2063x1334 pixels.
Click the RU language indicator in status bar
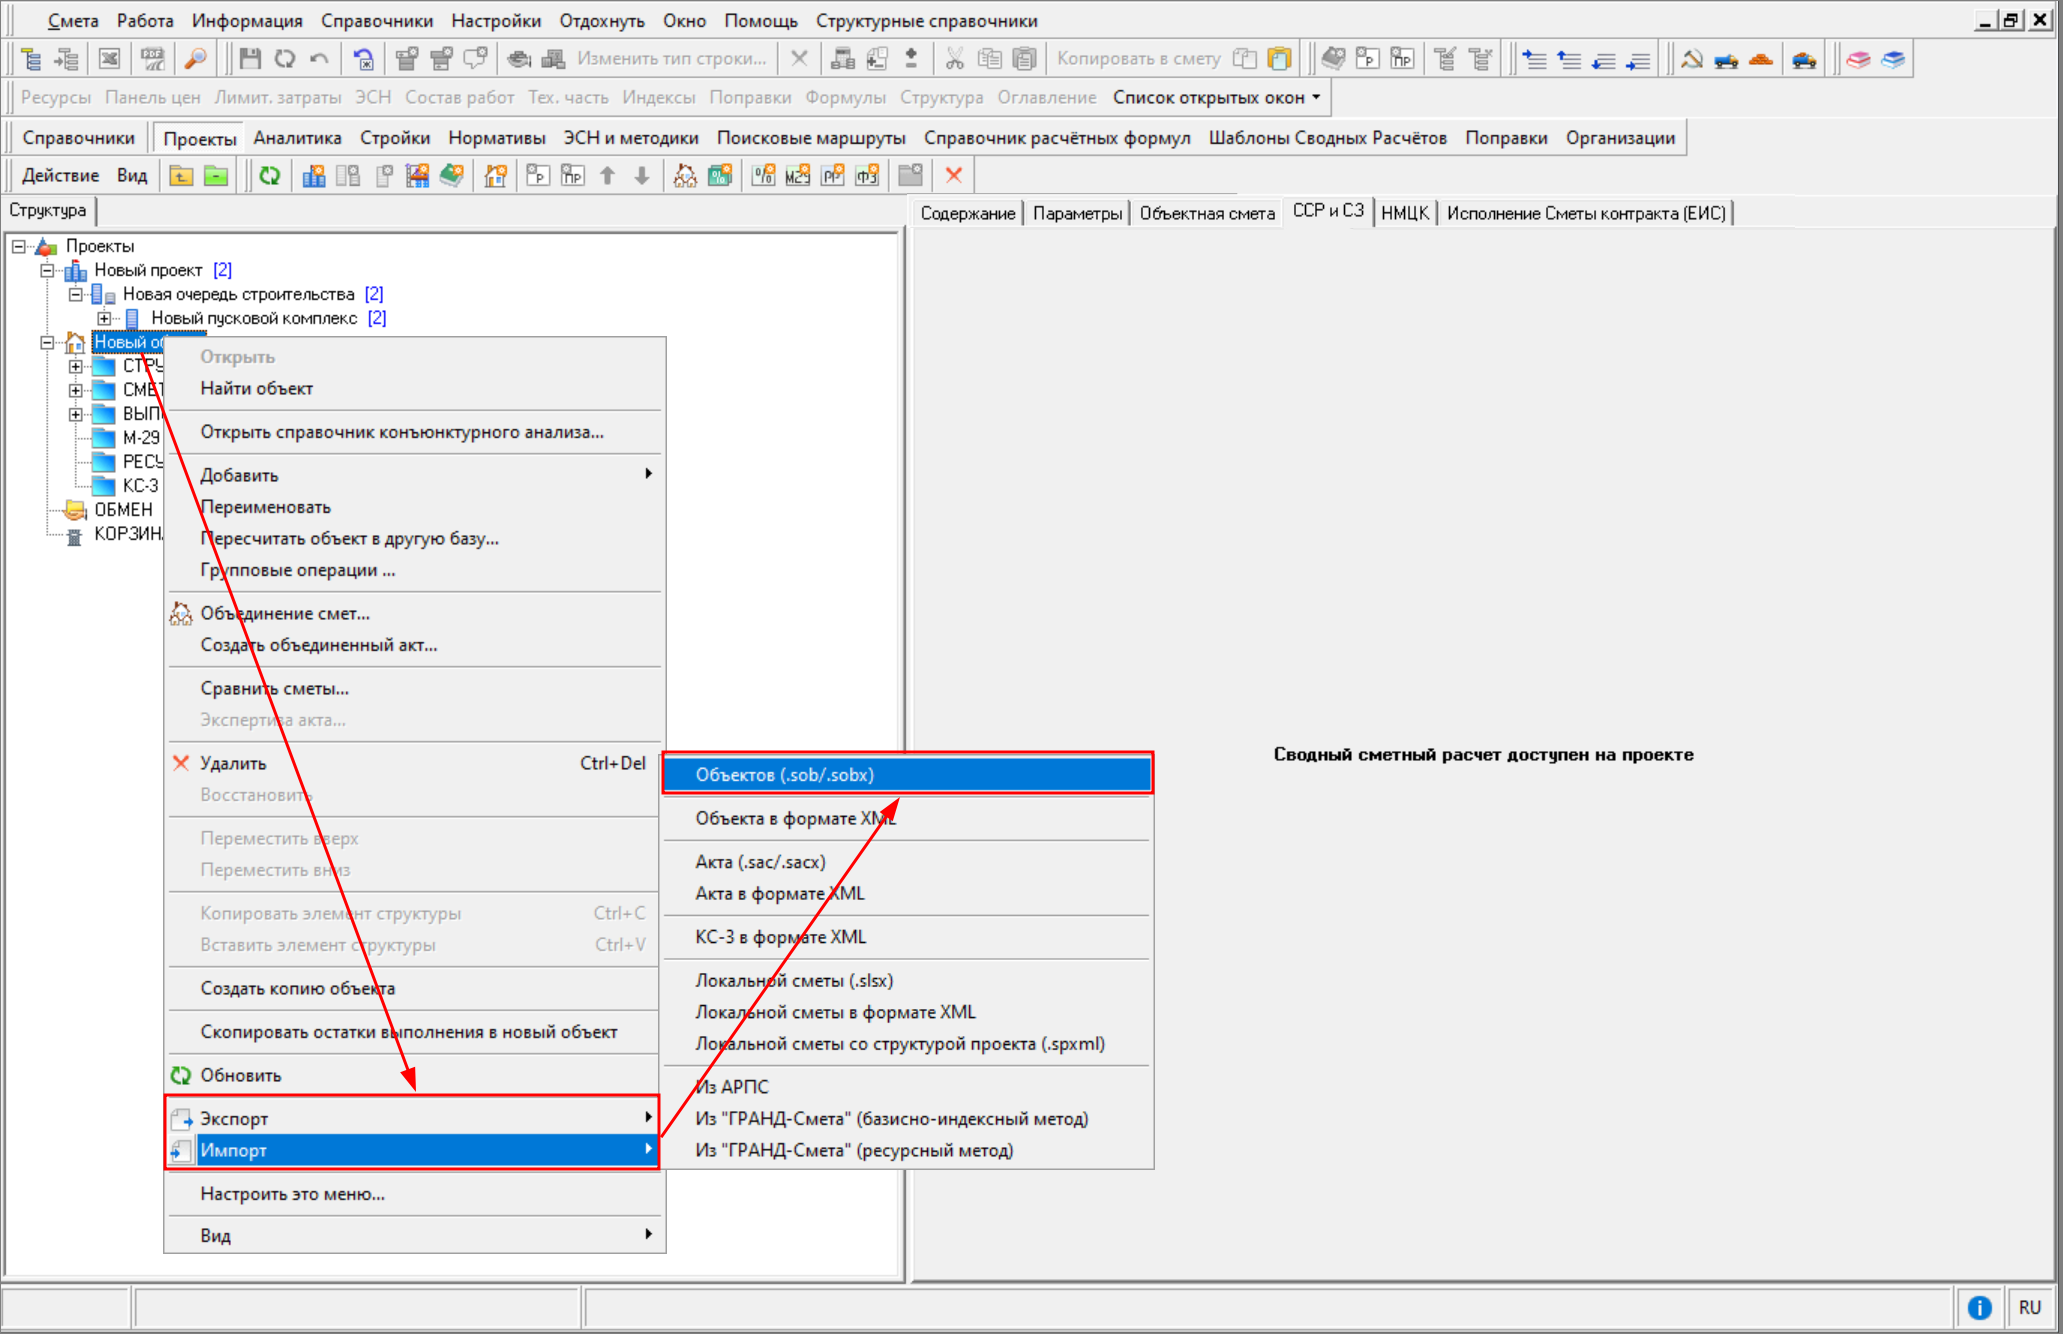click(x=2029, y=1308)
